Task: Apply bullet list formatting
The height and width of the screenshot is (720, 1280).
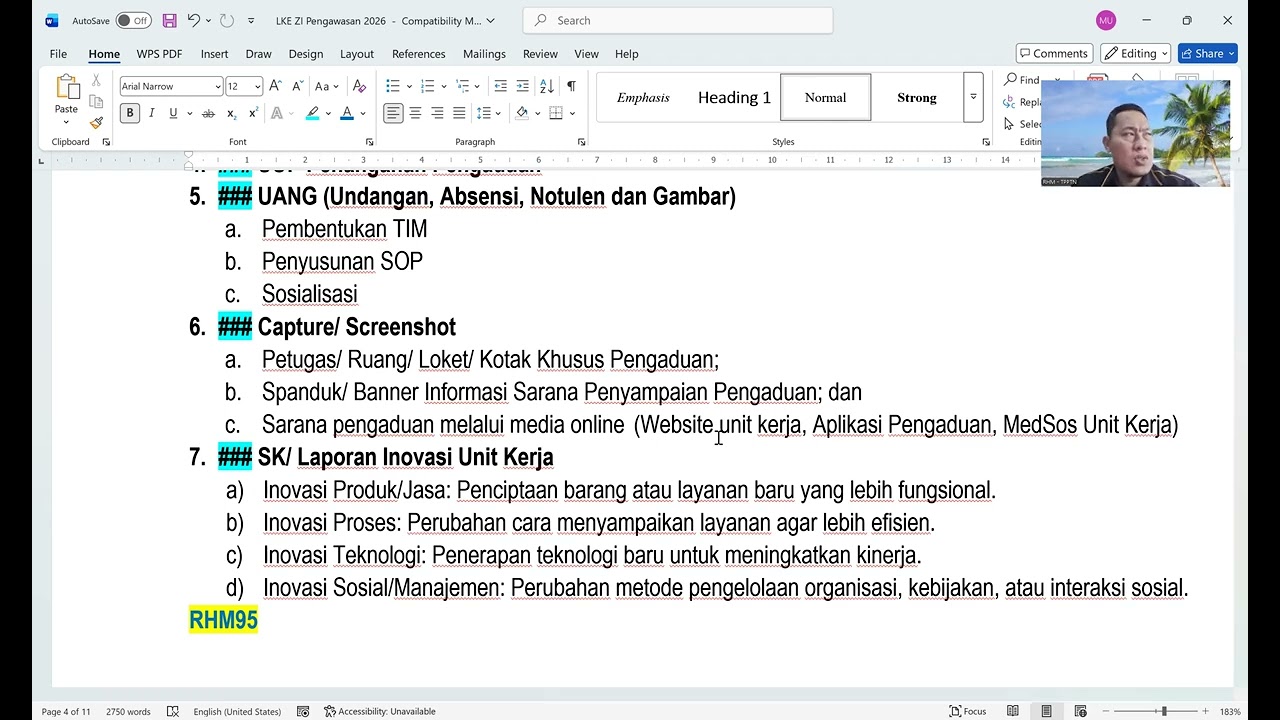Action: click(393, 86)
